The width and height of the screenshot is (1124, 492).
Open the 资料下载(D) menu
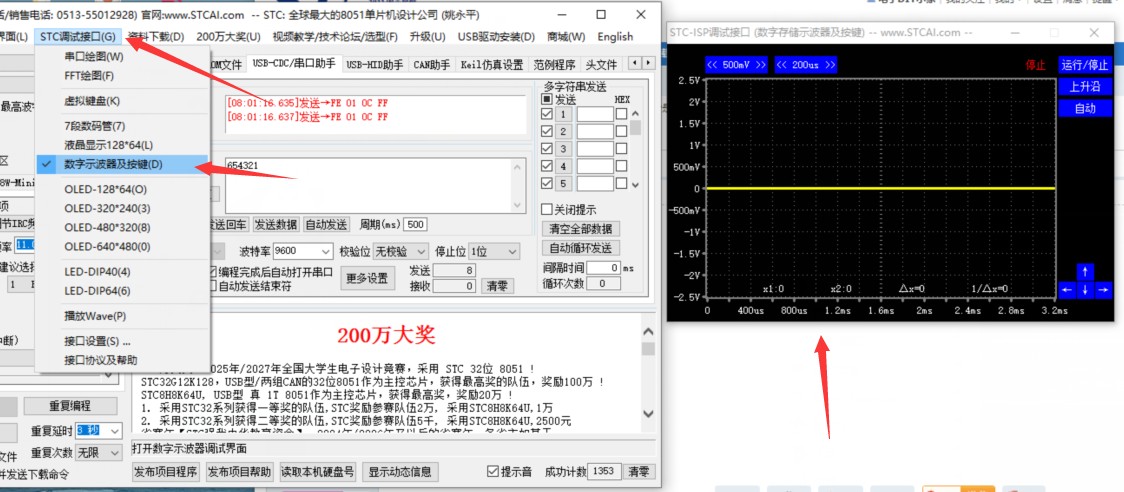[x=156, y=37]
